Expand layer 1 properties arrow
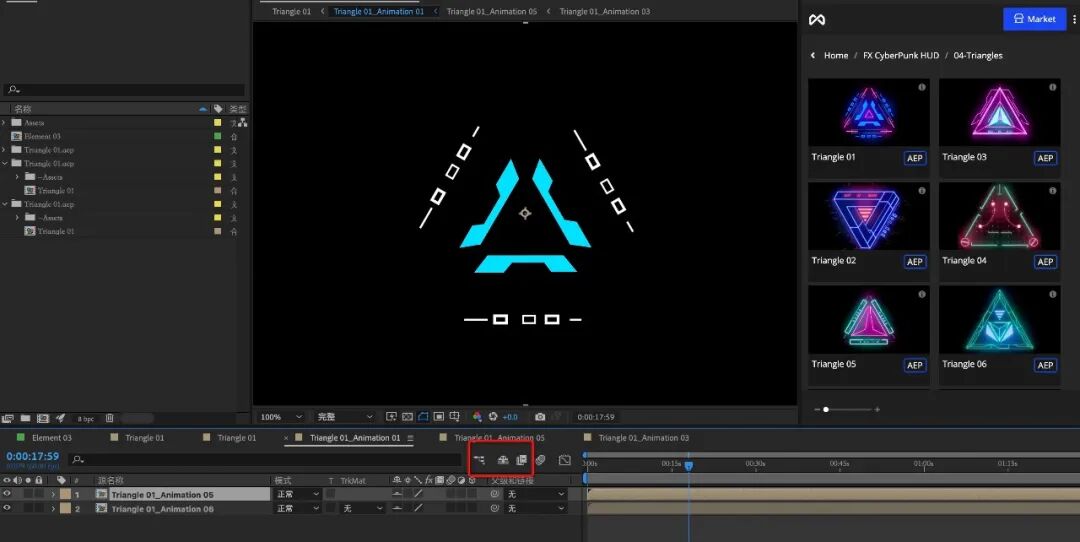This screenshot has width=1080, height=542. [x=53, y=494]
